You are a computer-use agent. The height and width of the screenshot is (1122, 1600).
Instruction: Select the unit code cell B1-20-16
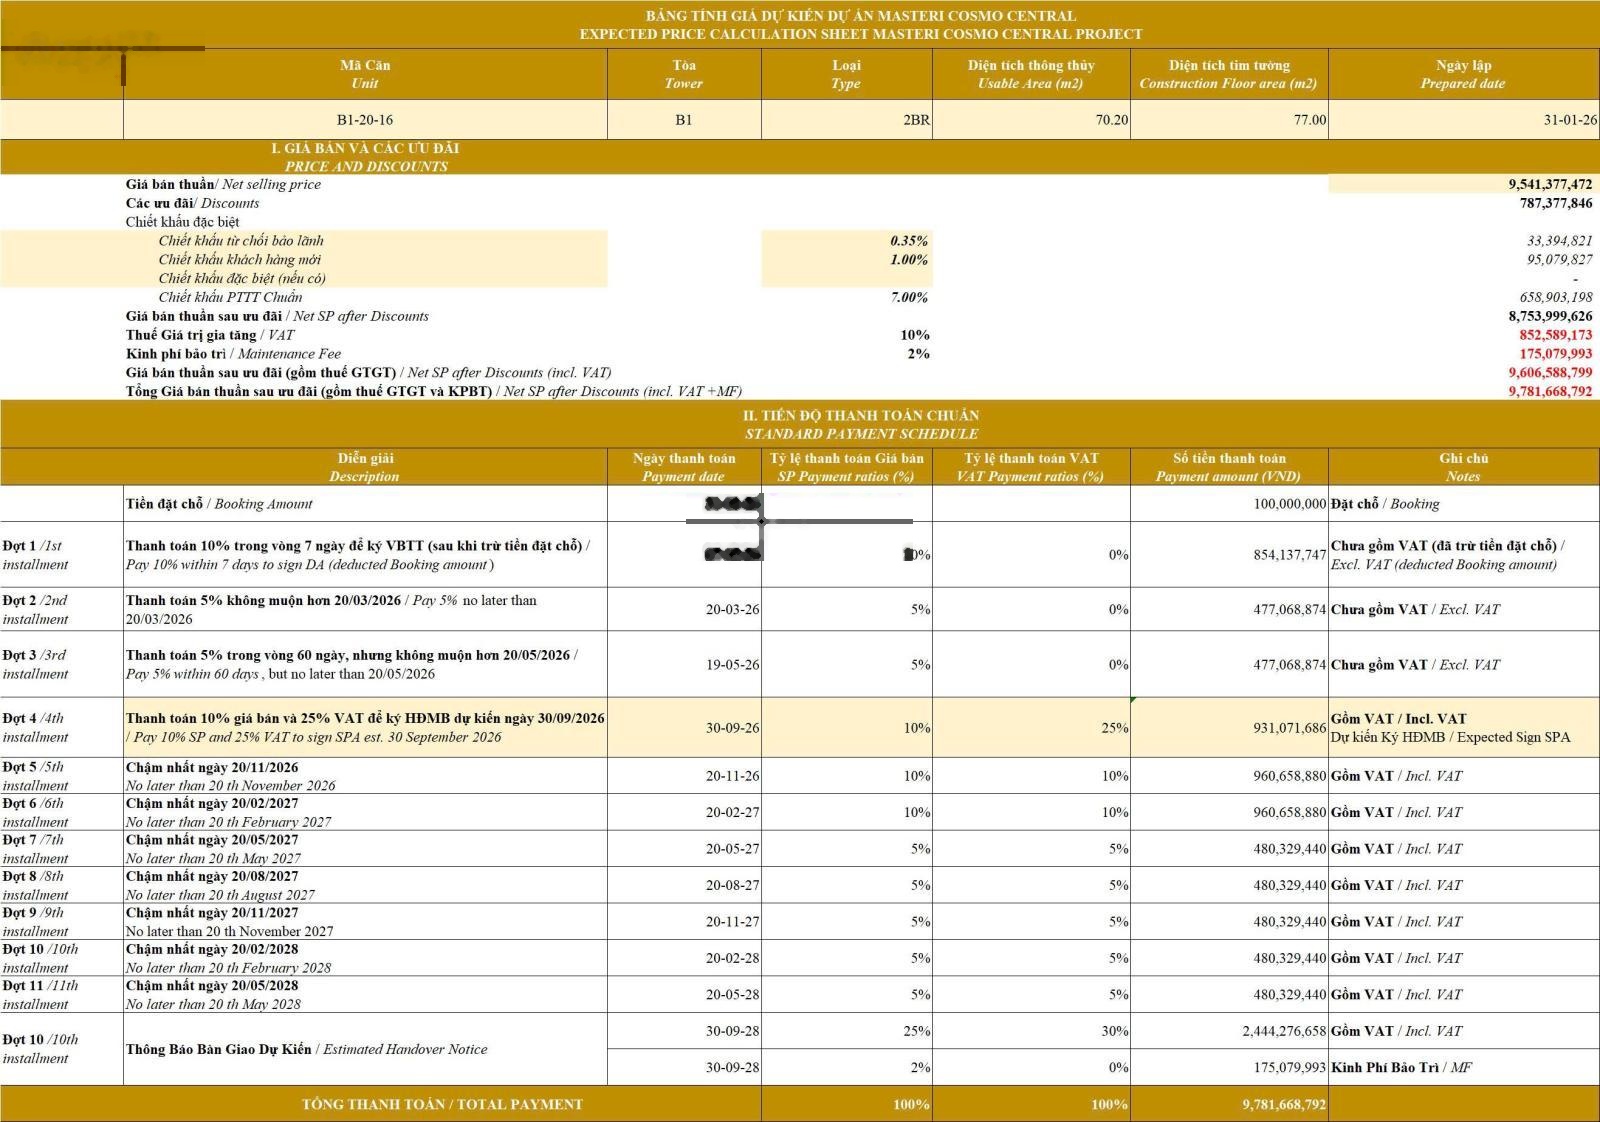click(x=365, y=120)
